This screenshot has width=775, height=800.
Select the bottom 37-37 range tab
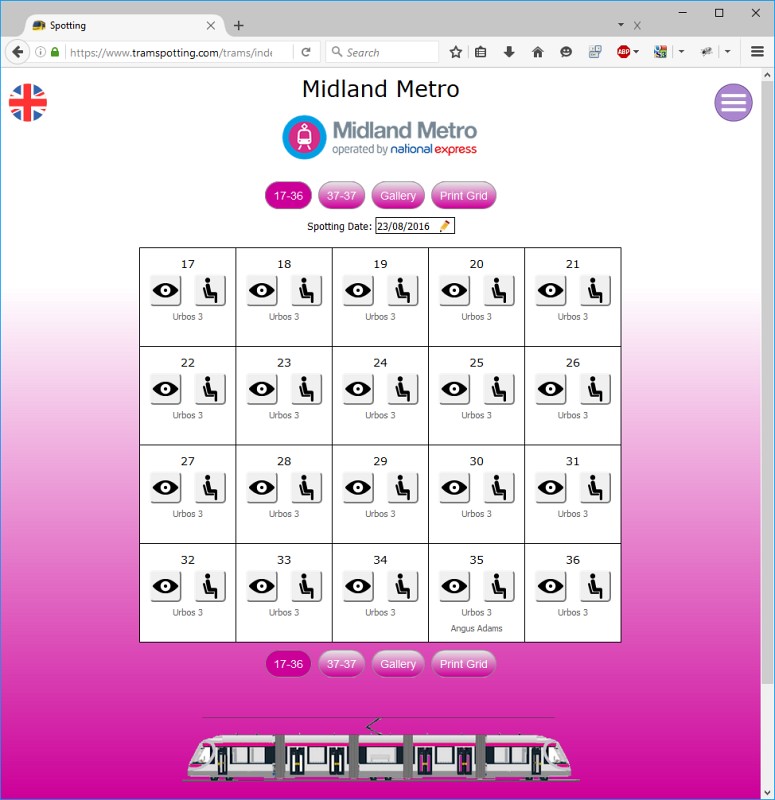pos(341,664)
